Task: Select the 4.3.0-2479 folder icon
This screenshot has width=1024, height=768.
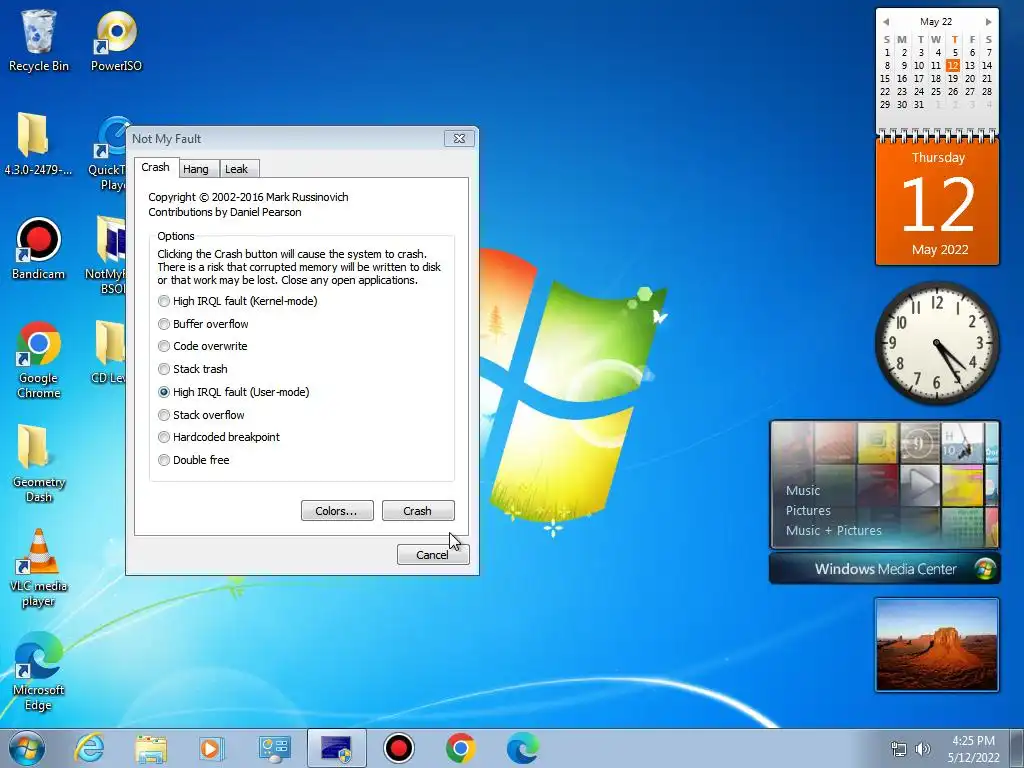Action: [x=38, y=144]
